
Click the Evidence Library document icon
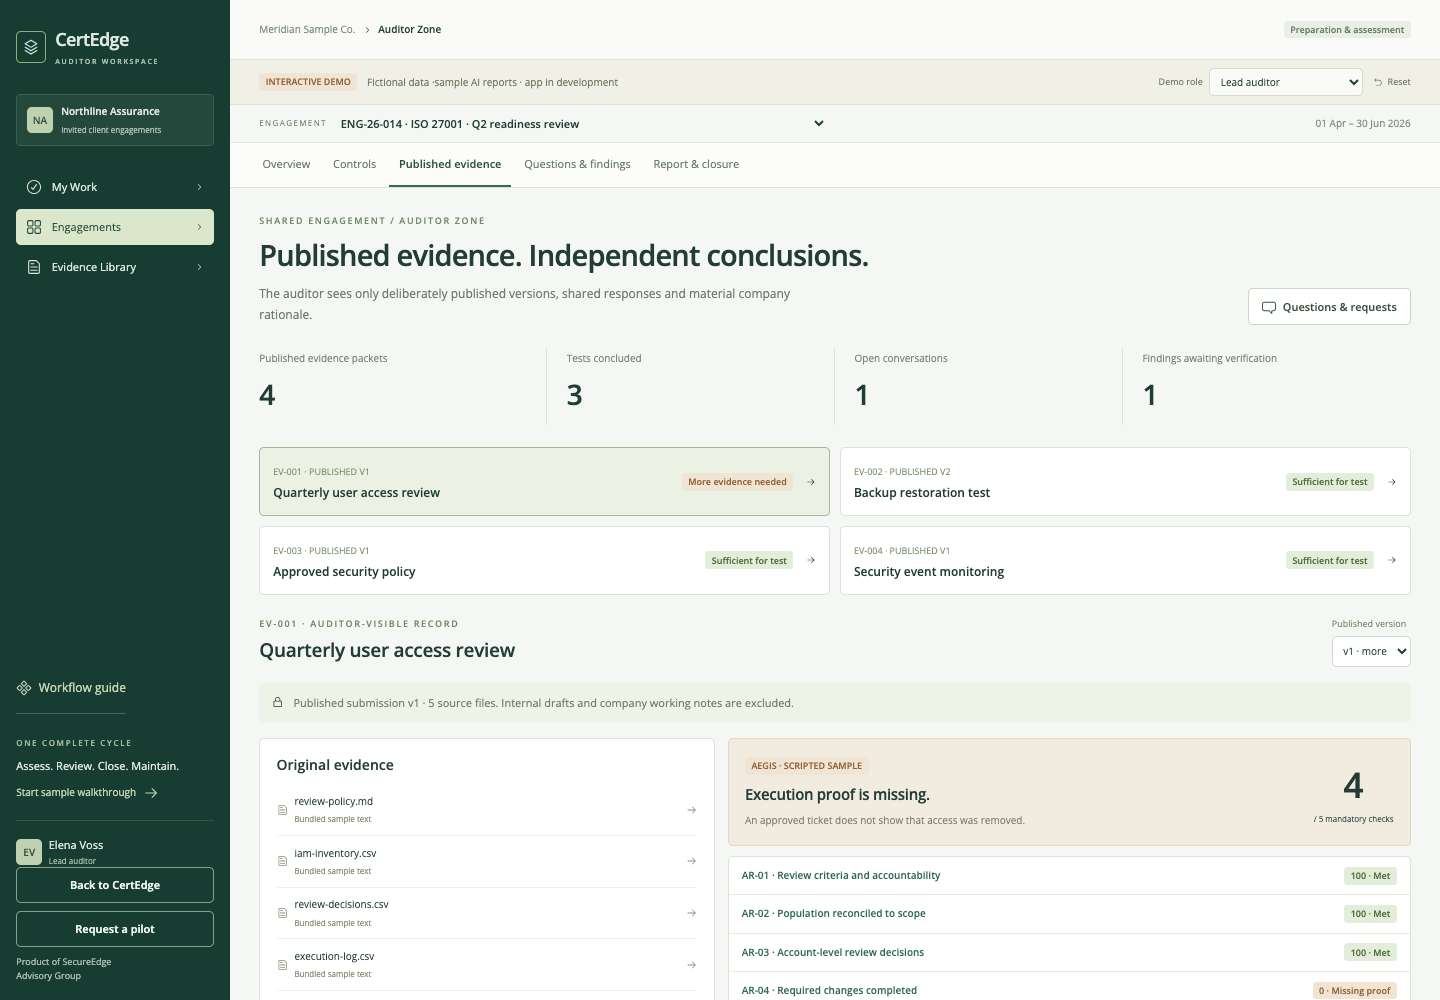coord(34,267)
